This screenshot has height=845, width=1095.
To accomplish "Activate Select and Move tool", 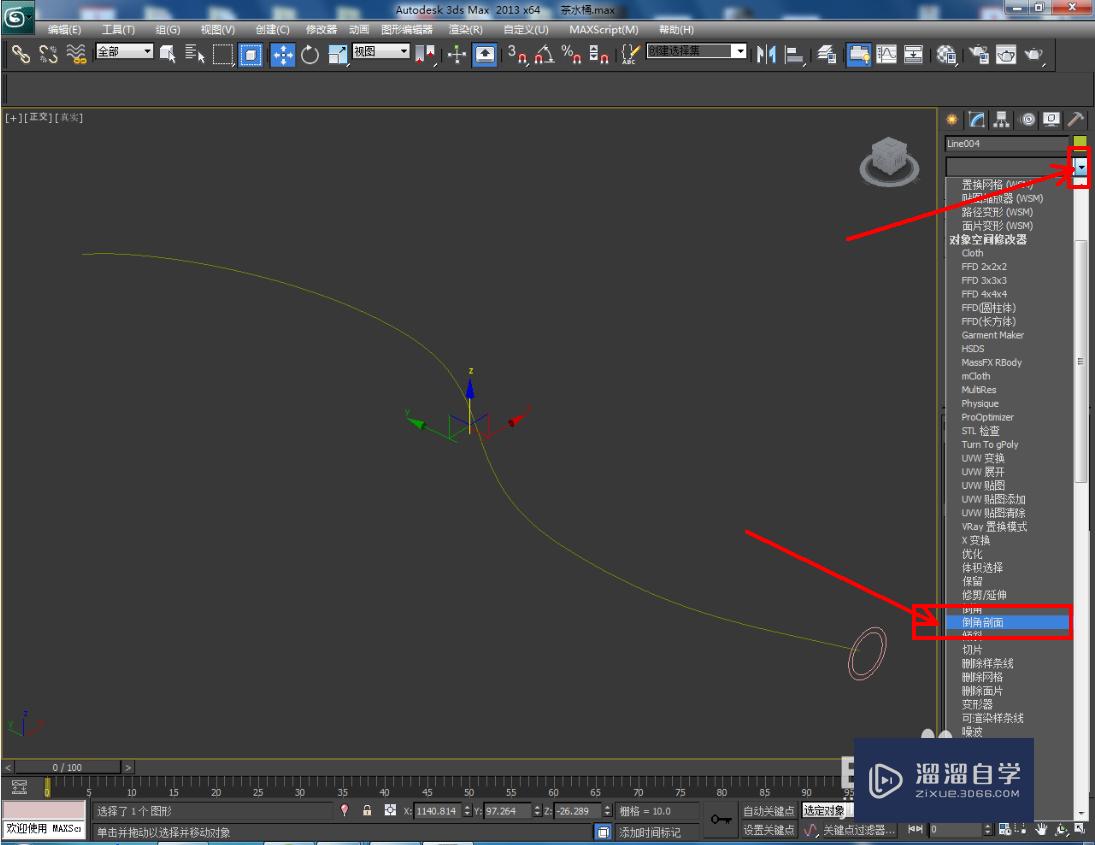I will tap(282, 54).
